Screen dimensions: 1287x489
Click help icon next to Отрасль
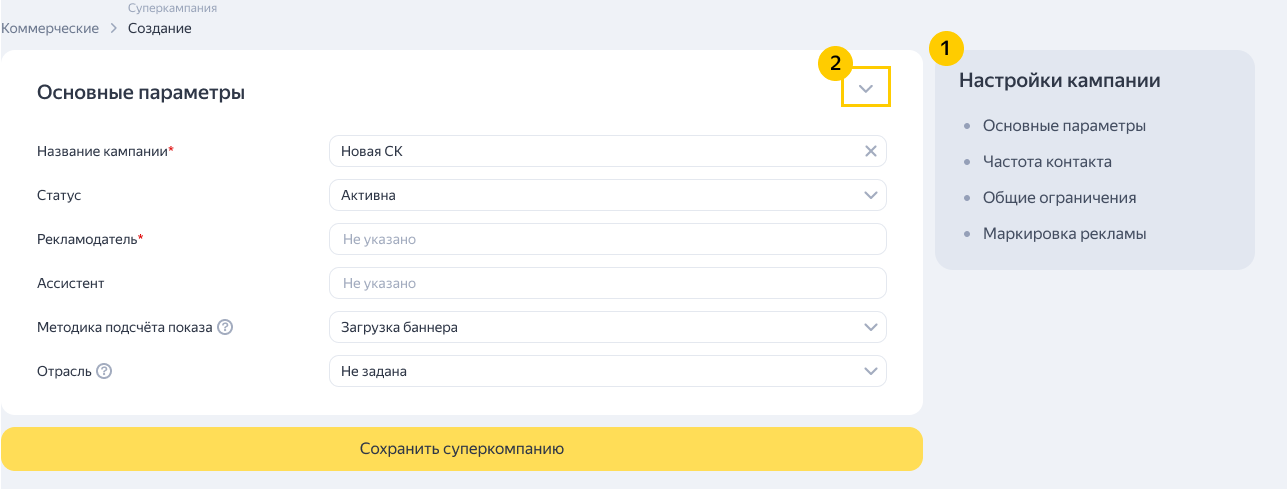(x=104, y=371)
